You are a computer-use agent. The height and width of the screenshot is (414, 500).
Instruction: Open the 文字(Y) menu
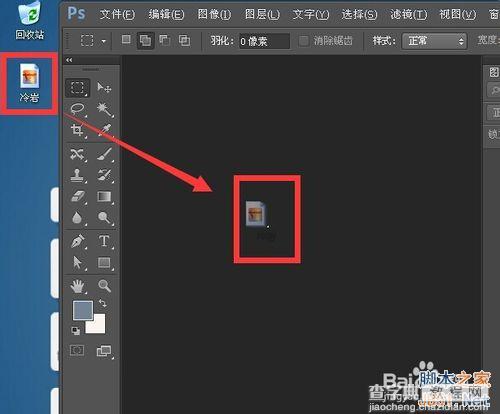coord(311,14)
